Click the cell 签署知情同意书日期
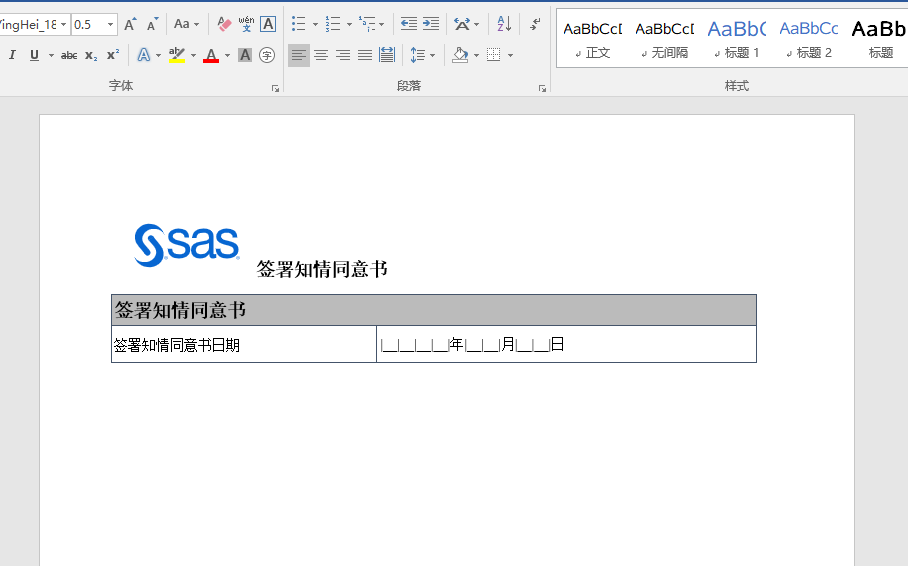The image size is (908, 566). (244, 344)
